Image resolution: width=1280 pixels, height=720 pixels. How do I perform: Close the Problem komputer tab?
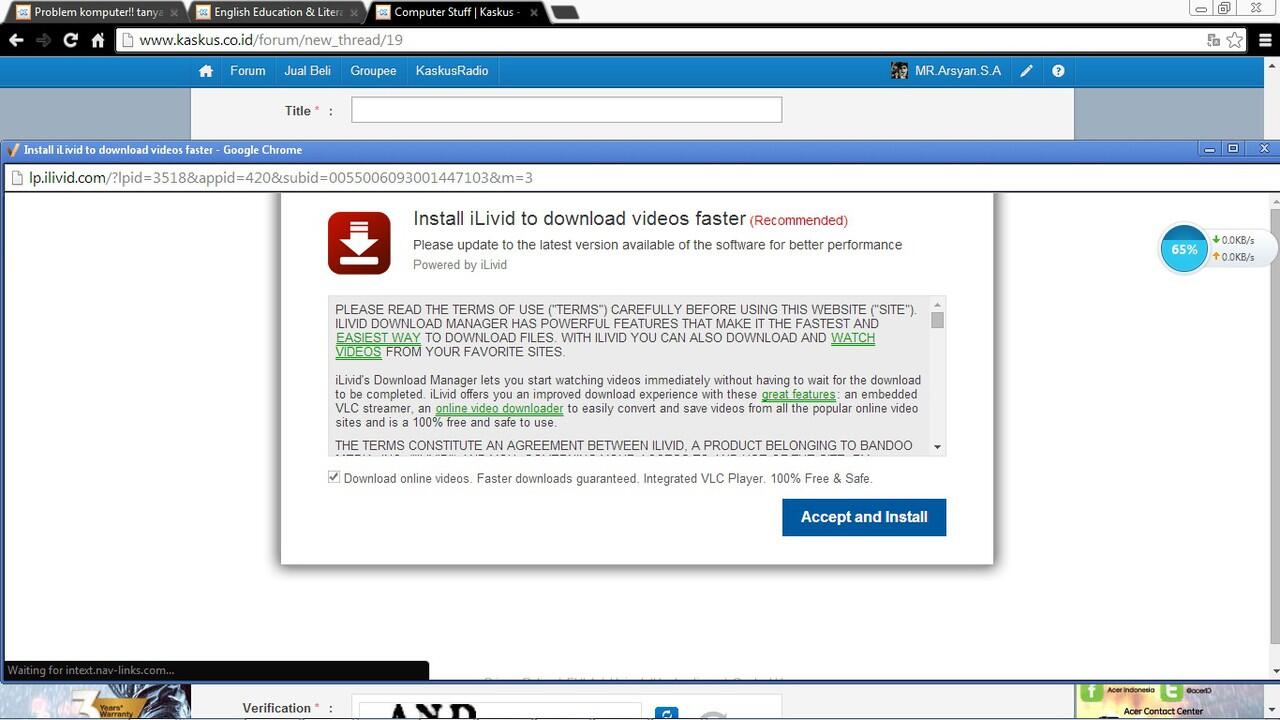click(174, 12)
